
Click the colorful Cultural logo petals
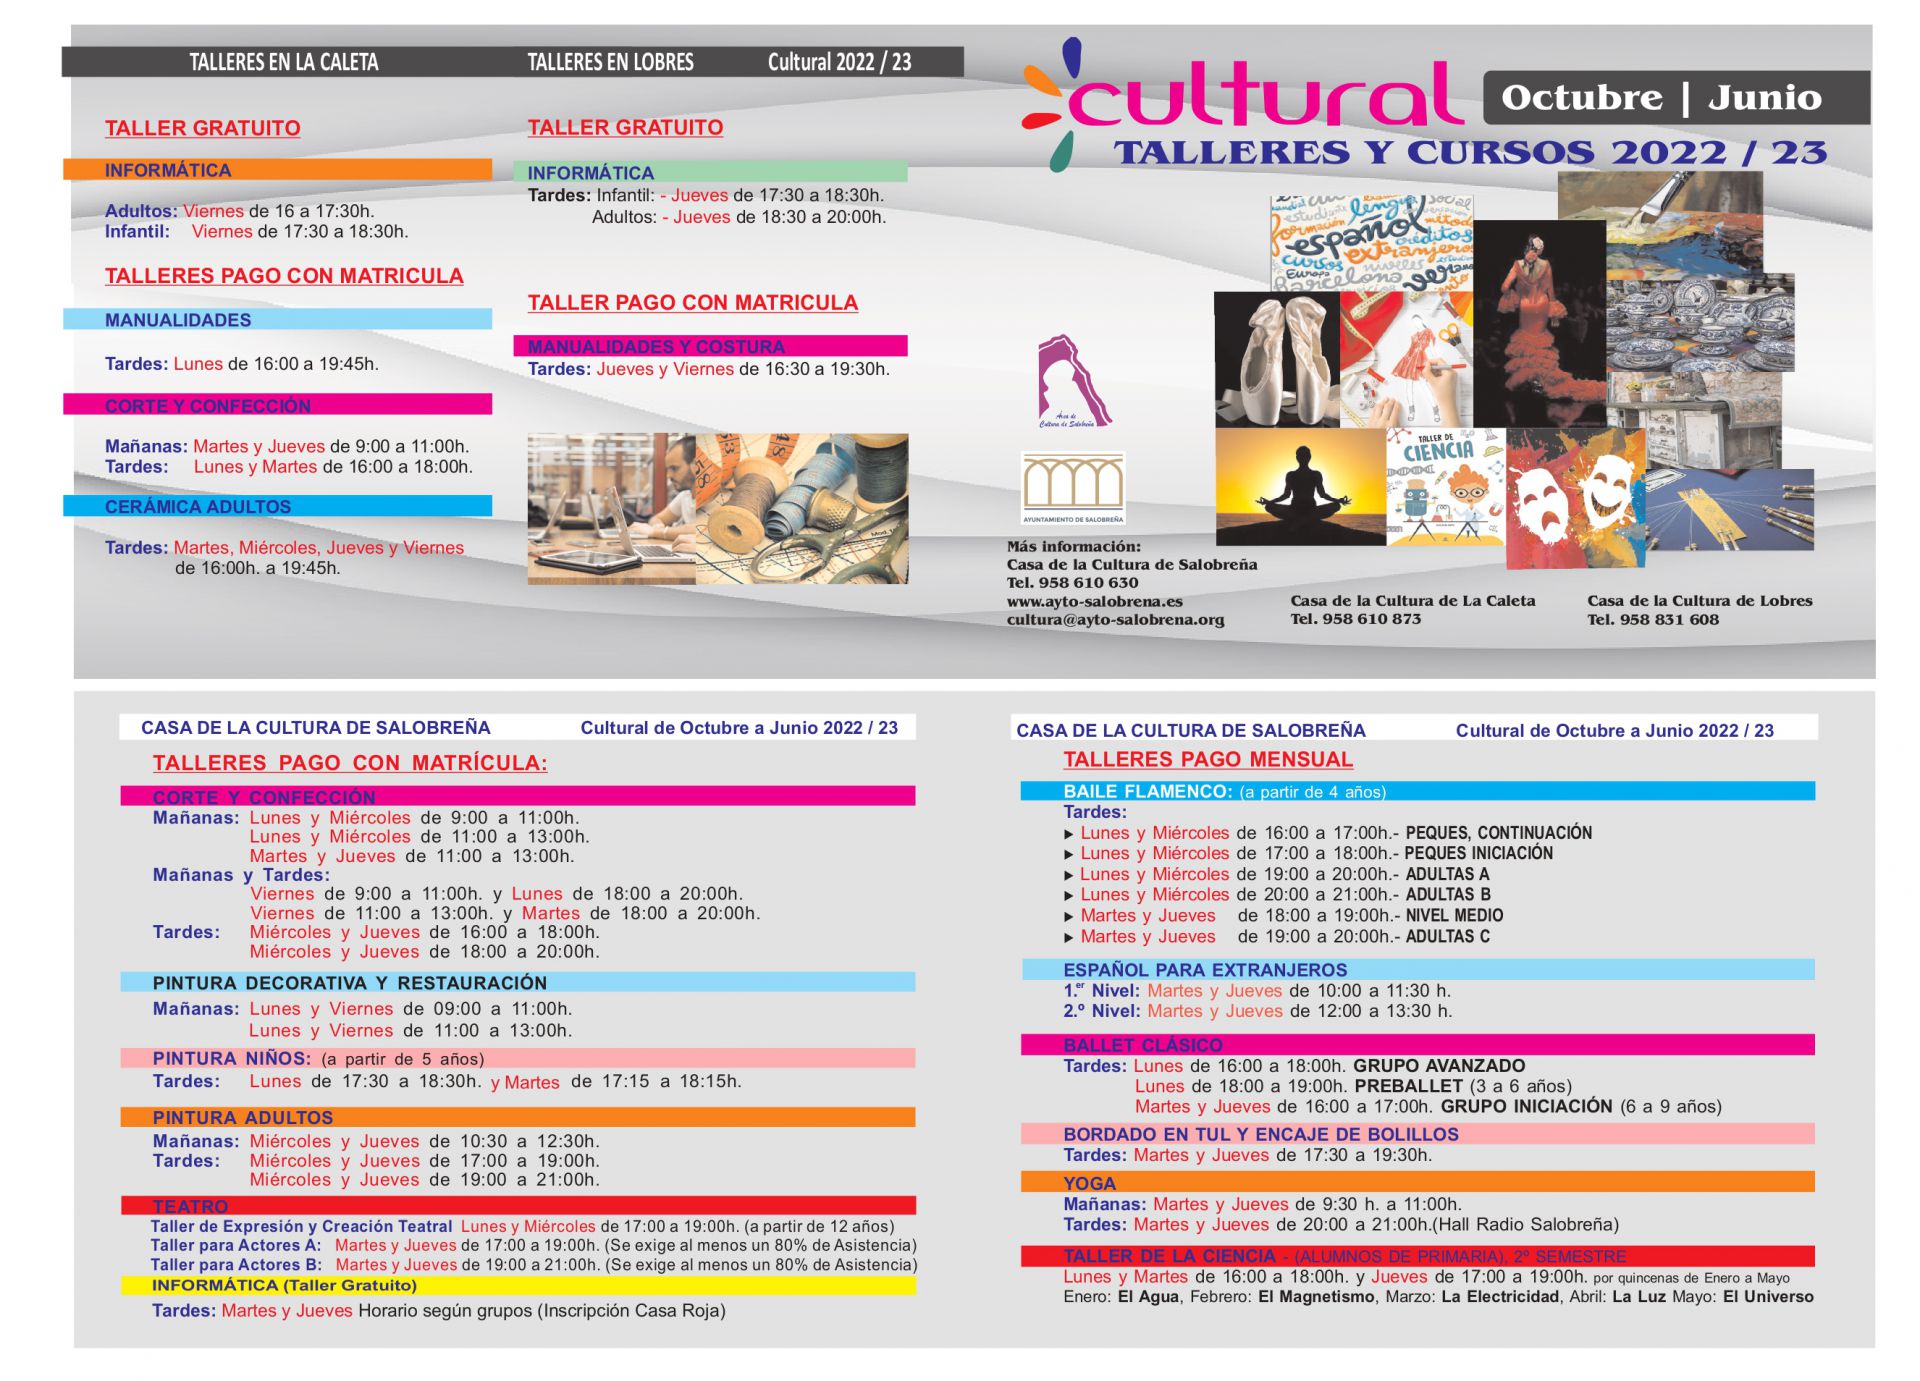click(x=1051, y=104)
